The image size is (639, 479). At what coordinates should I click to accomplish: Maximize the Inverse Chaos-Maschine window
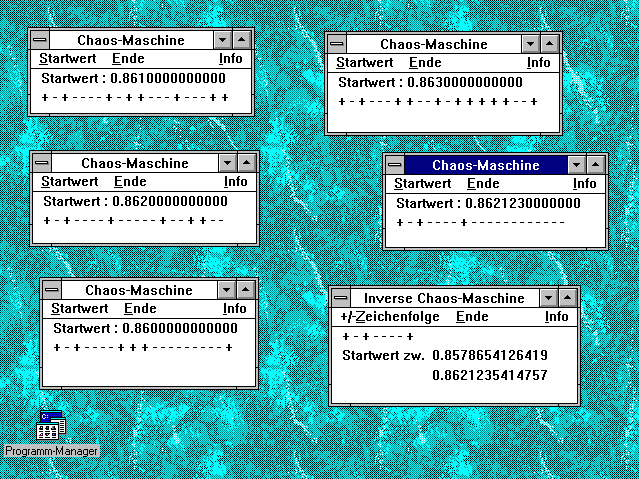pos(568,298)
